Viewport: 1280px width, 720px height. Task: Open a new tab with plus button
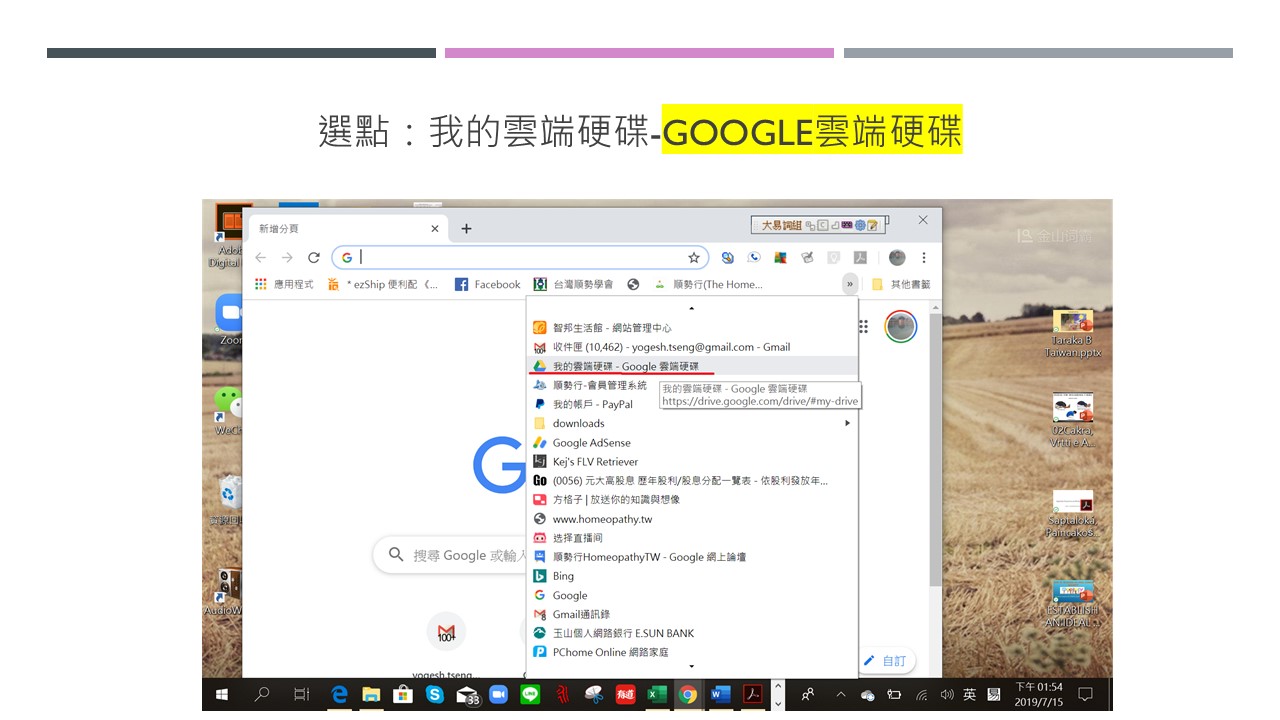pyautogui.click(x=466, y=228)
